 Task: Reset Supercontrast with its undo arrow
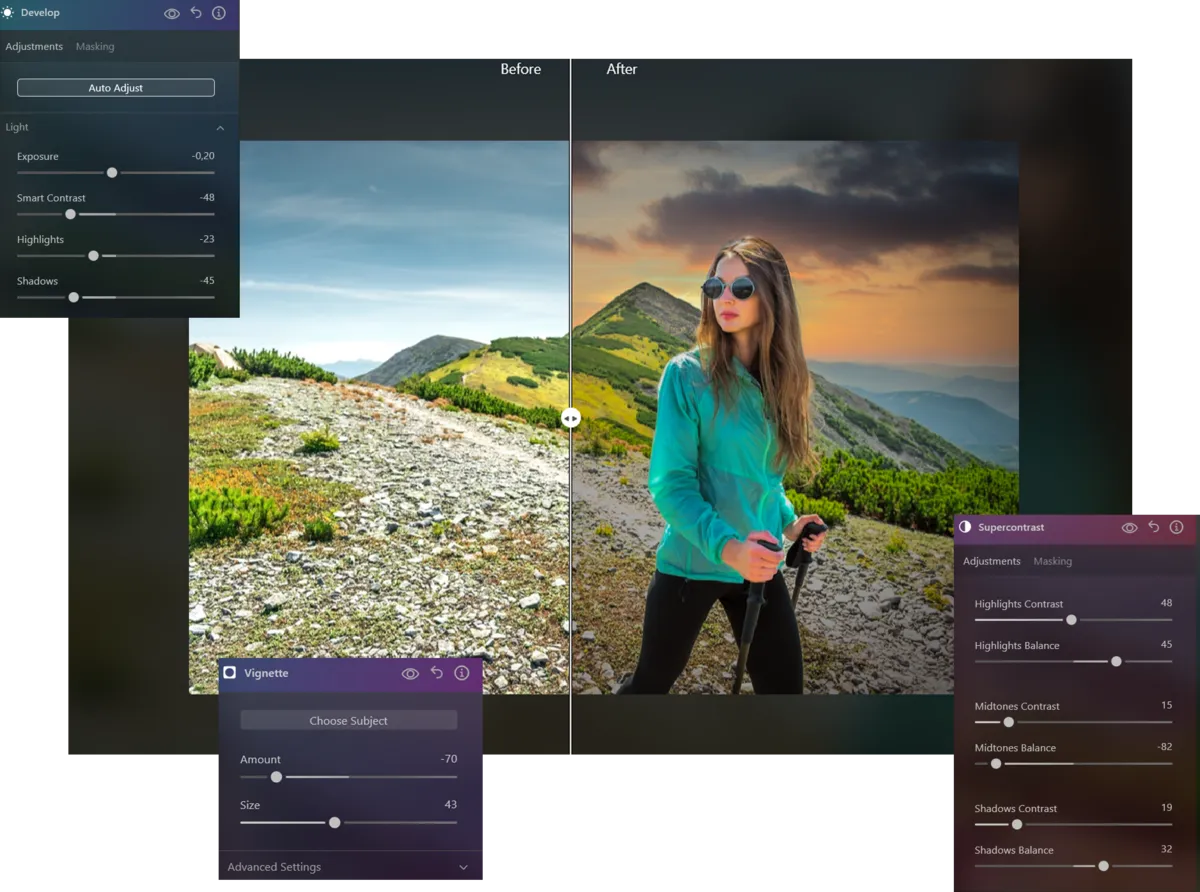click(1153, 527)
